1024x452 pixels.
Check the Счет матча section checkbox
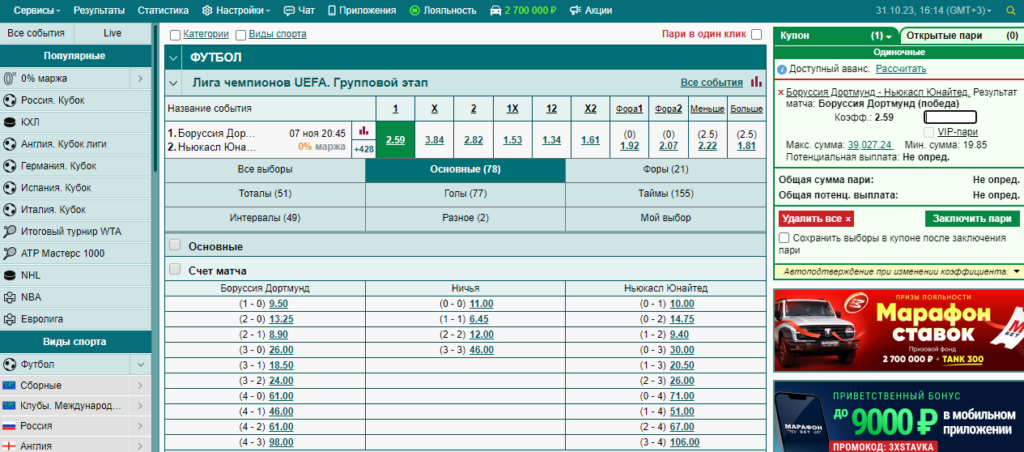pos(175,269)
